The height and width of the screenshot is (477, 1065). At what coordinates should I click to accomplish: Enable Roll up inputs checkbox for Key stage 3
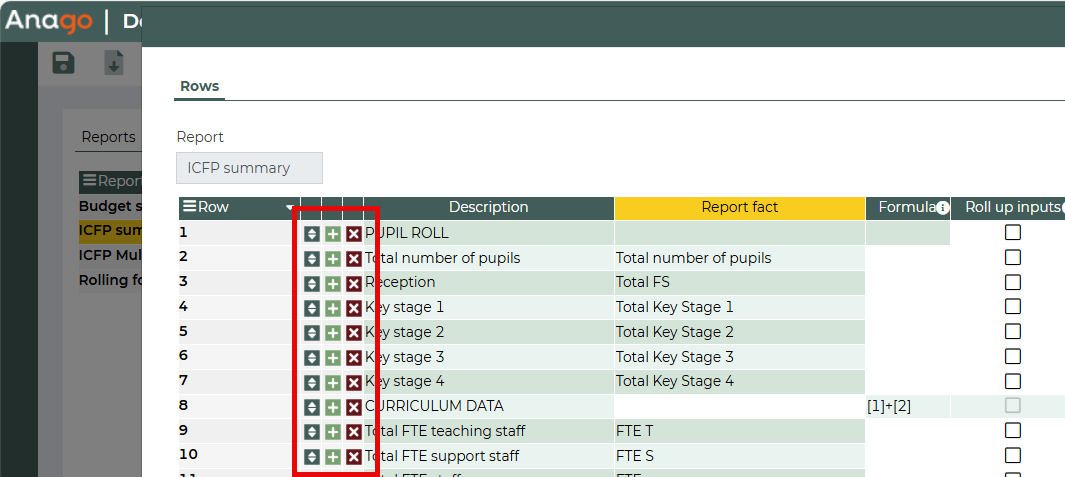(1013, 357)
